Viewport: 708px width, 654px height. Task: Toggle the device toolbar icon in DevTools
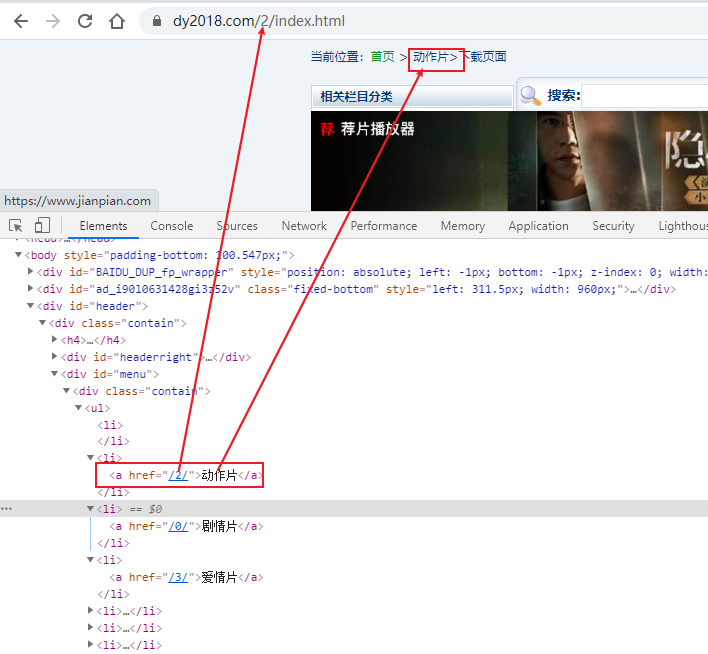click(42, 225)
